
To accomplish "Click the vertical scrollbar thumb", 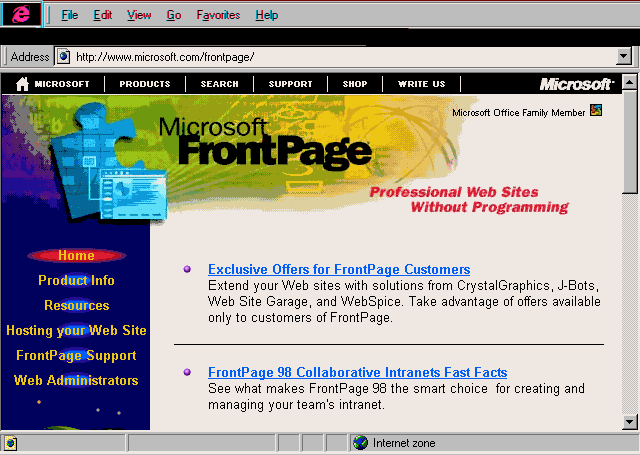I will pyautogui.click(x=629, y=142).
